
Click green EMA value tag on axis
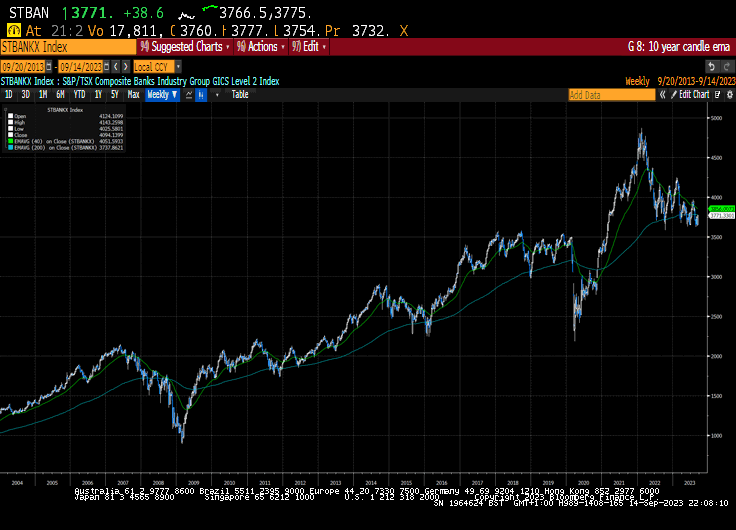[722, 208]
